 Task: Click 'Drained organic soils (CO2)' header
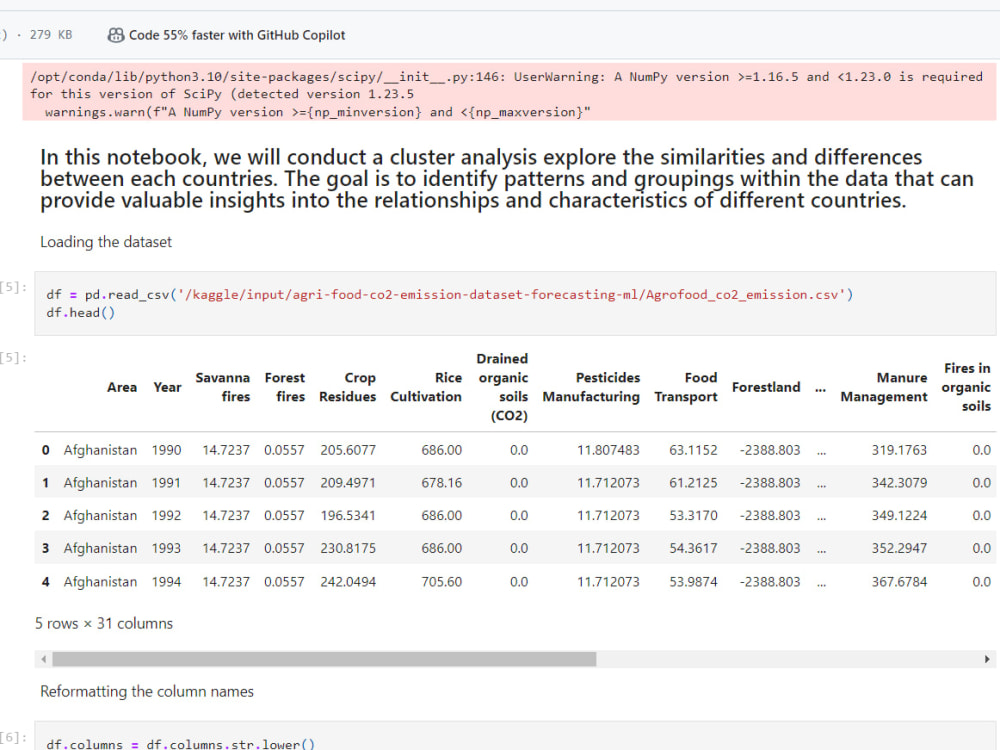click(x=503, y=387)
